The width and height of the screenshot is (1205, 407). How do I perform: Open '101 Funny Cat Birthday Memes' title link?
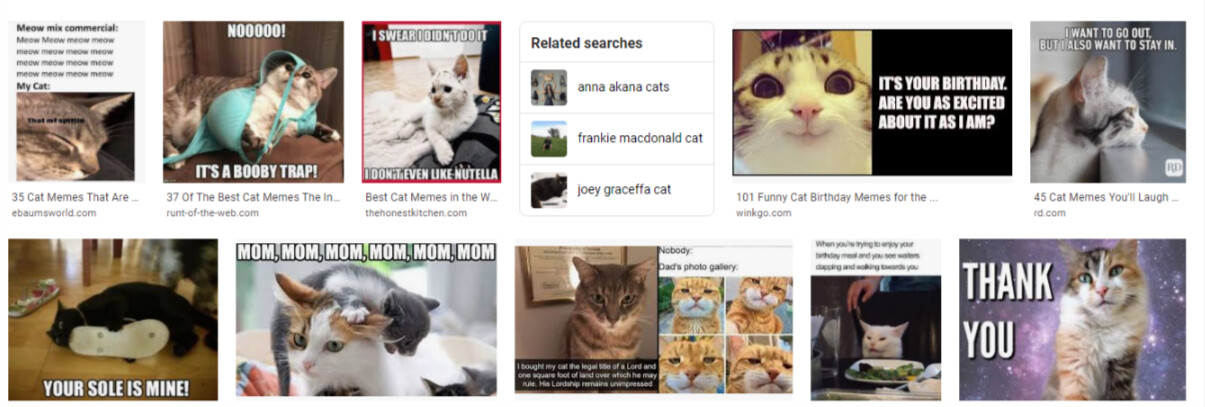(837, 197)
